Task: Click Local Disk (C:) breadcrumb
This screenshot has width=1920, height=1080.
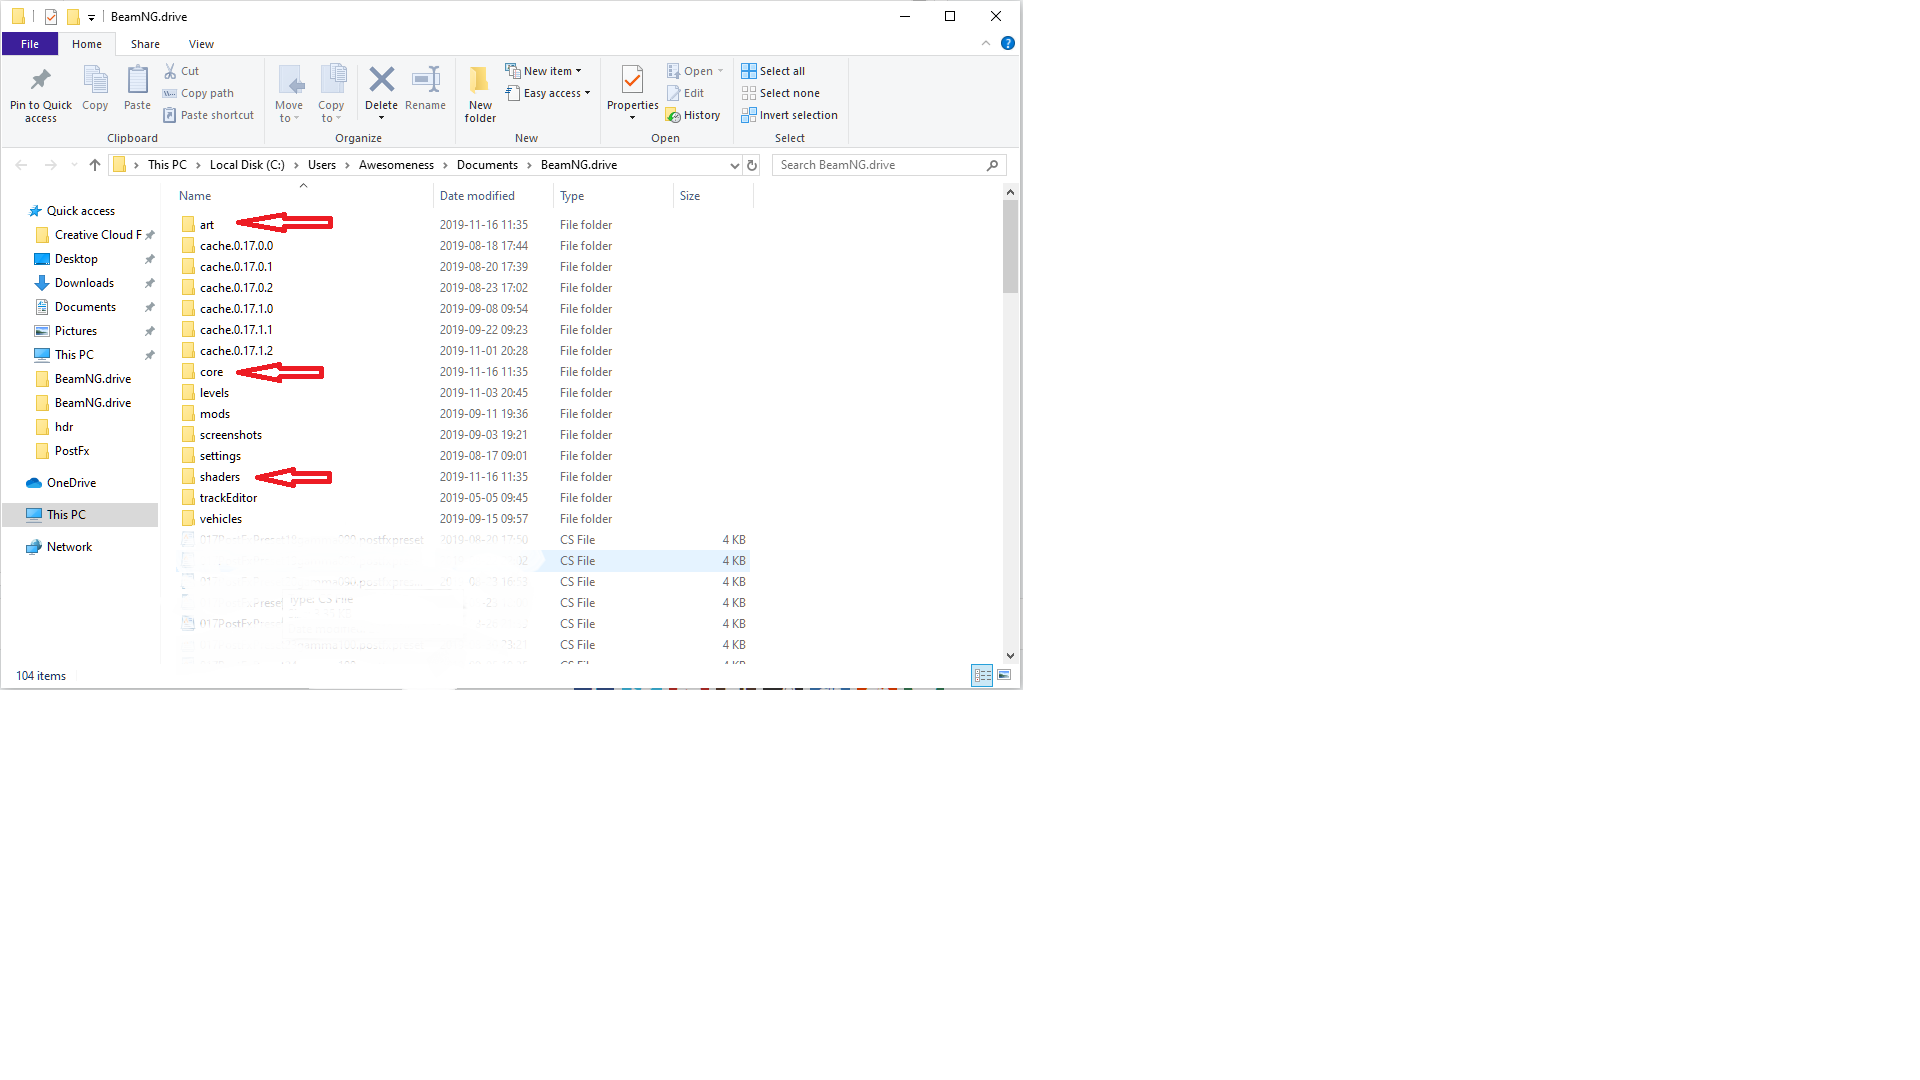Action: tap(247, 165)
